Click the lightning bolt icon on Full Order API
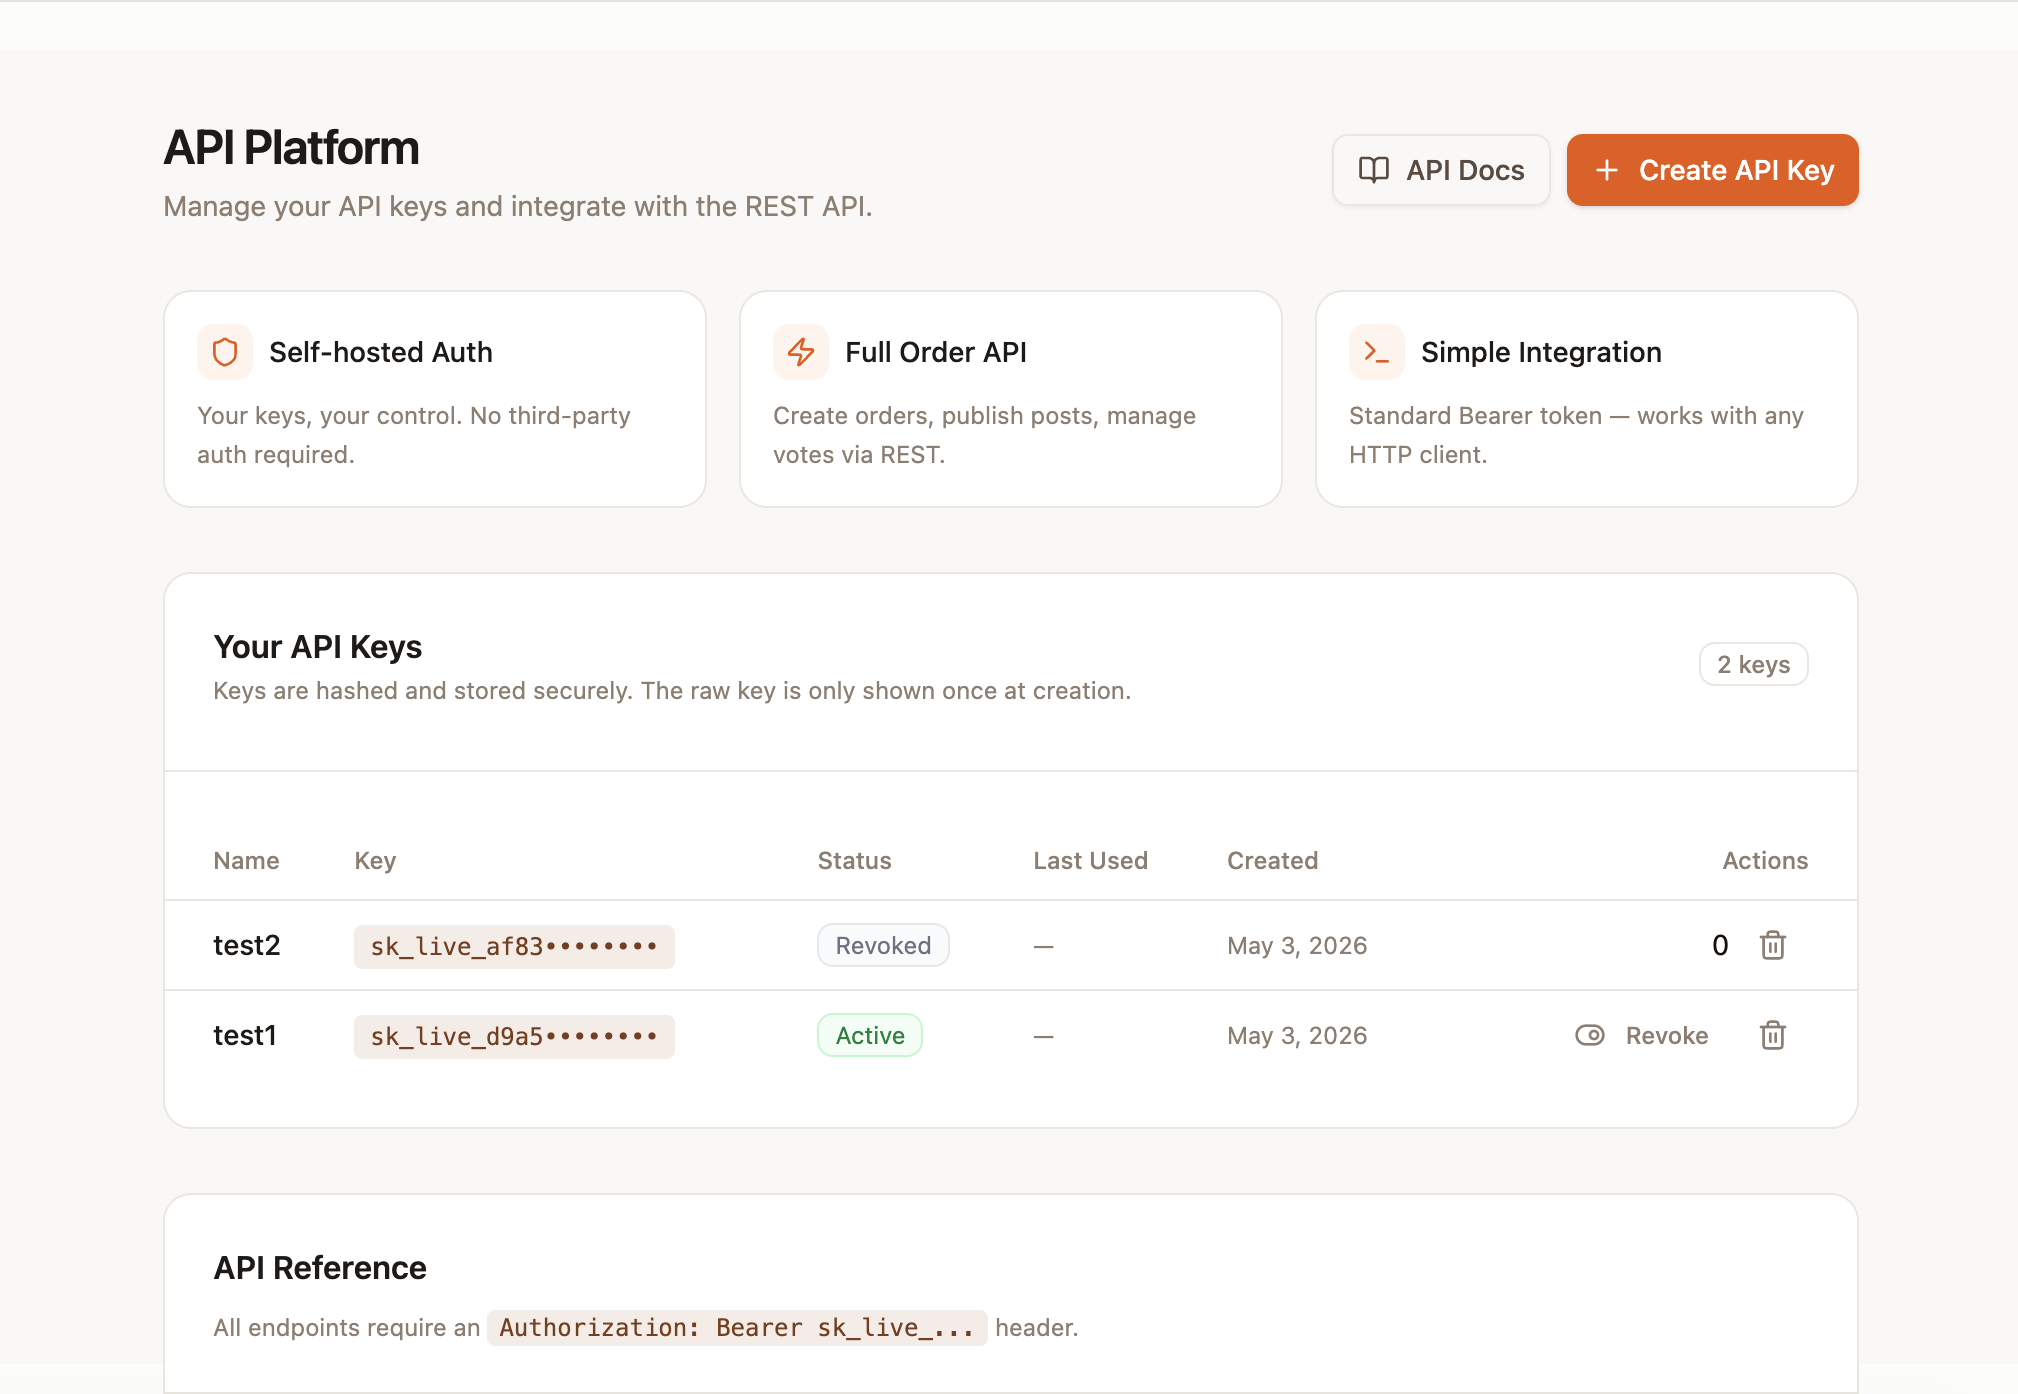Screen dimensions: 2018x1394 [x=801, y=352]
